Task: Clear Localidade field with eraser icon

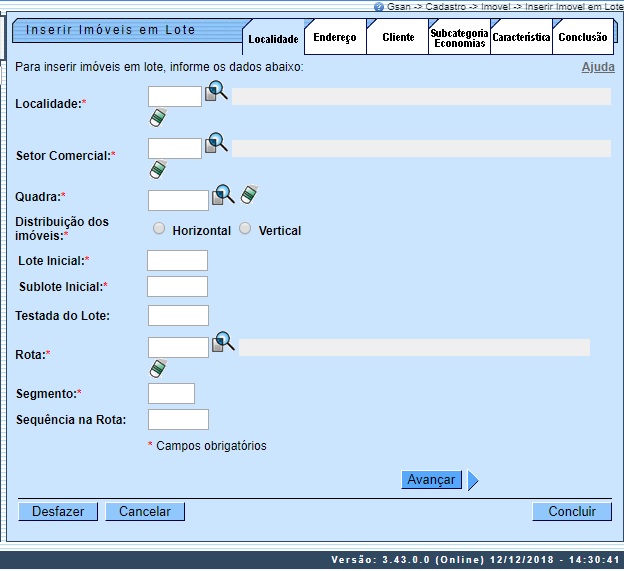Action: [x=158, y=118]
